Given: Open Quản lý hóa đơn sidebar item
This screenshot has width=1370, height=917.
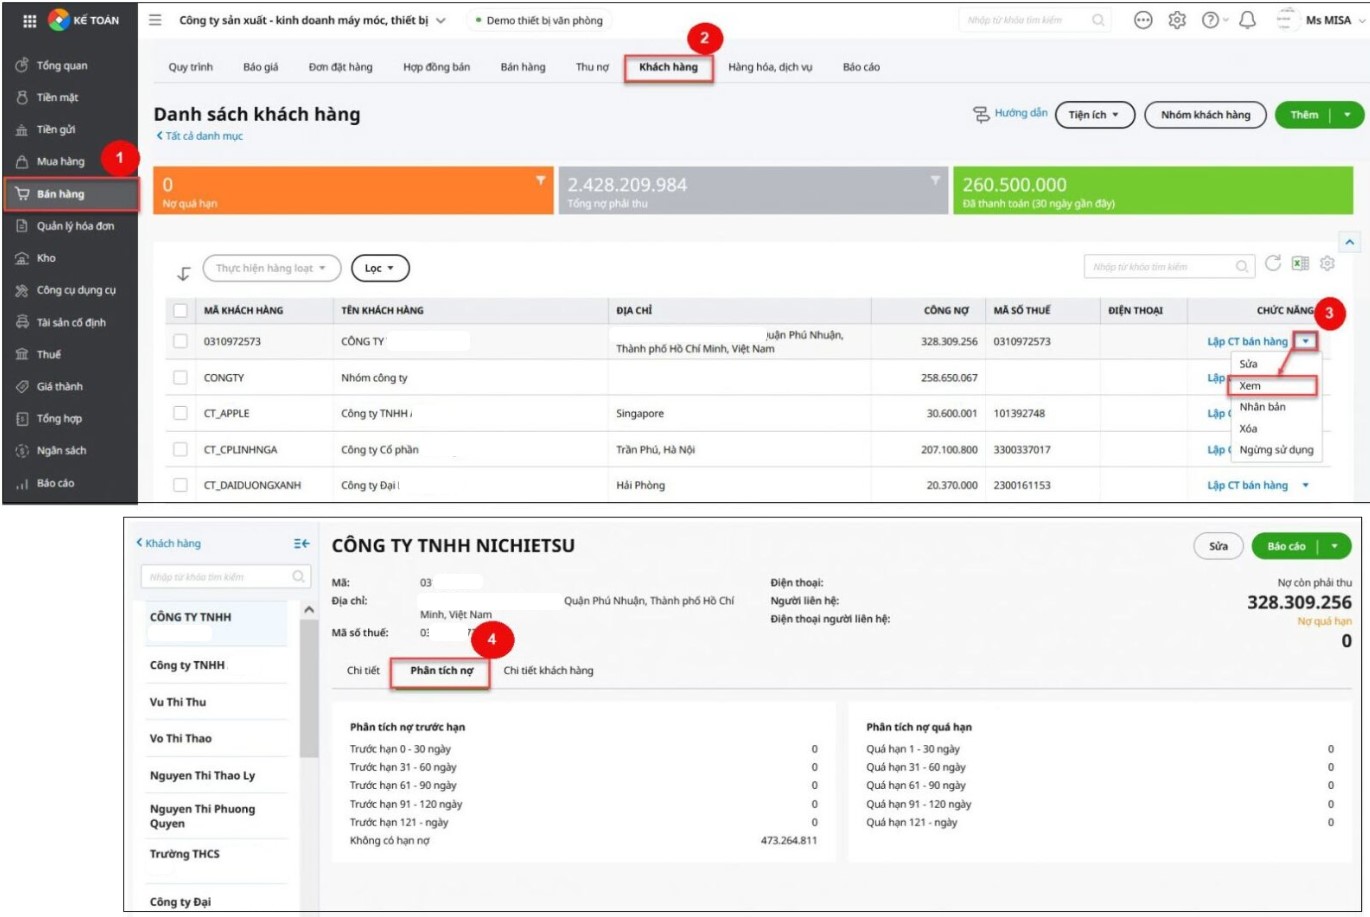Looking at the screenshot, I should [75, 226].
